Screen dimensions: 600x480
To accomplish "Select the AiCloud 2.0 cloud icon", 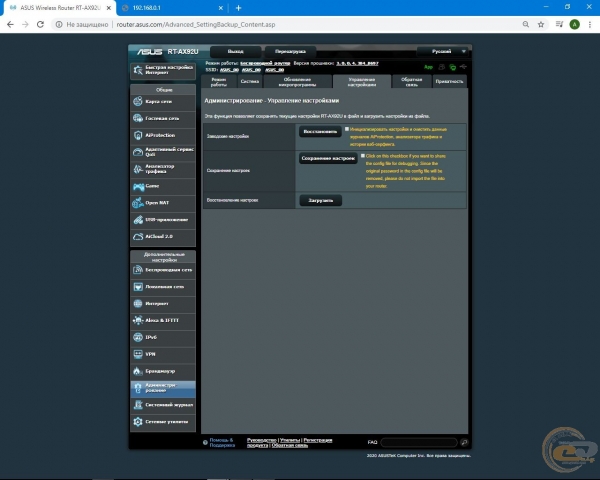I will [138, 236].
